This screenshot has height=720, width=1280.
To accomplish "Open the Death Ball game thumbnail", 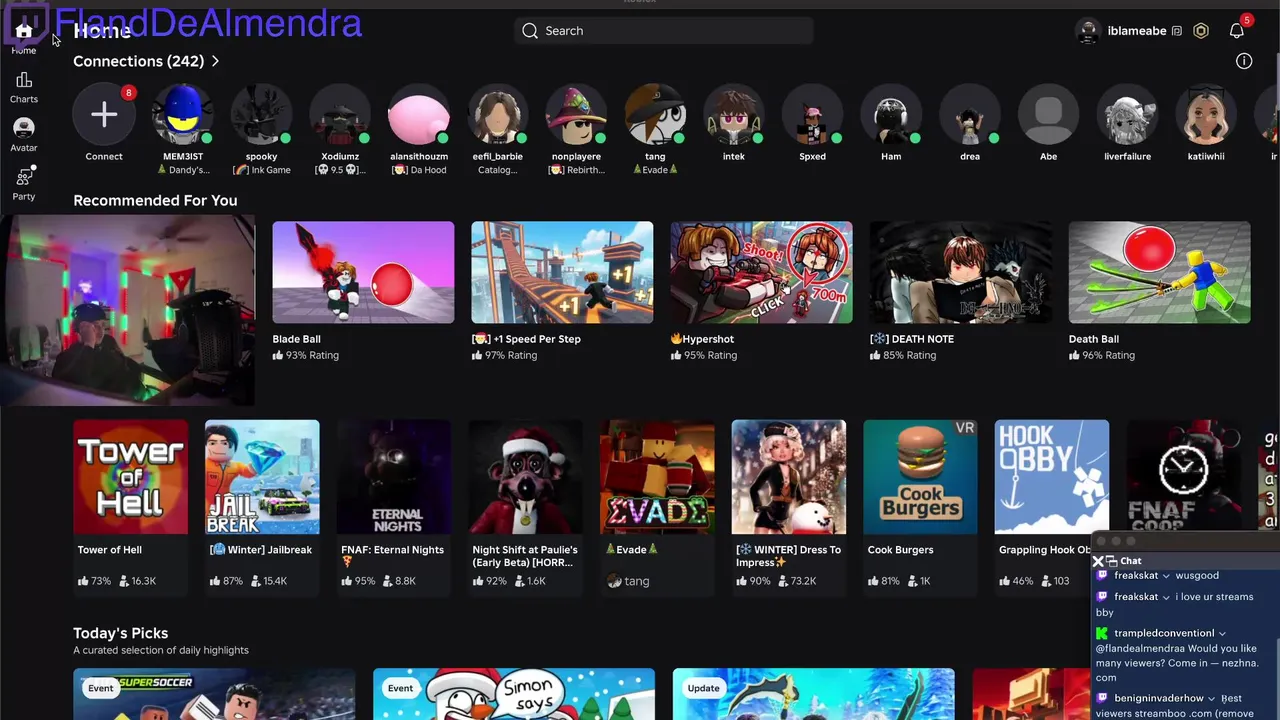I will 1159,273.
